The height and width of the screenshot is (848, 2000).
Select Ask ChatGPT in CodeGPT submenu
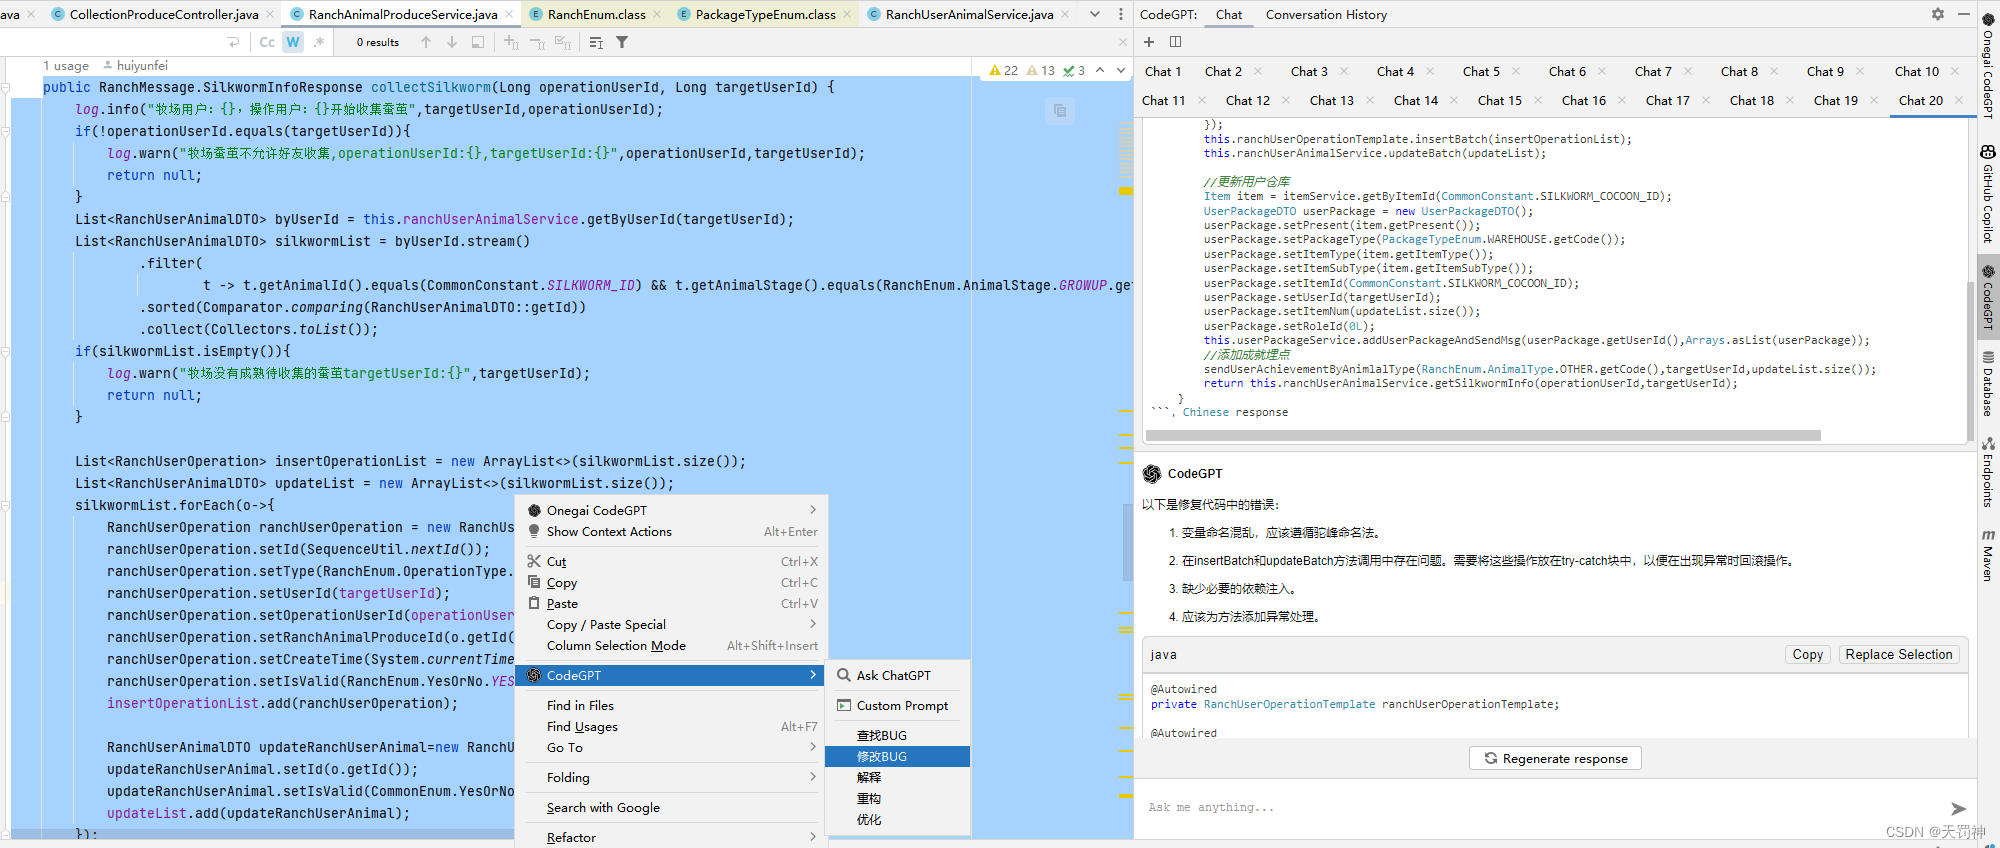click(x=898, y=675)
